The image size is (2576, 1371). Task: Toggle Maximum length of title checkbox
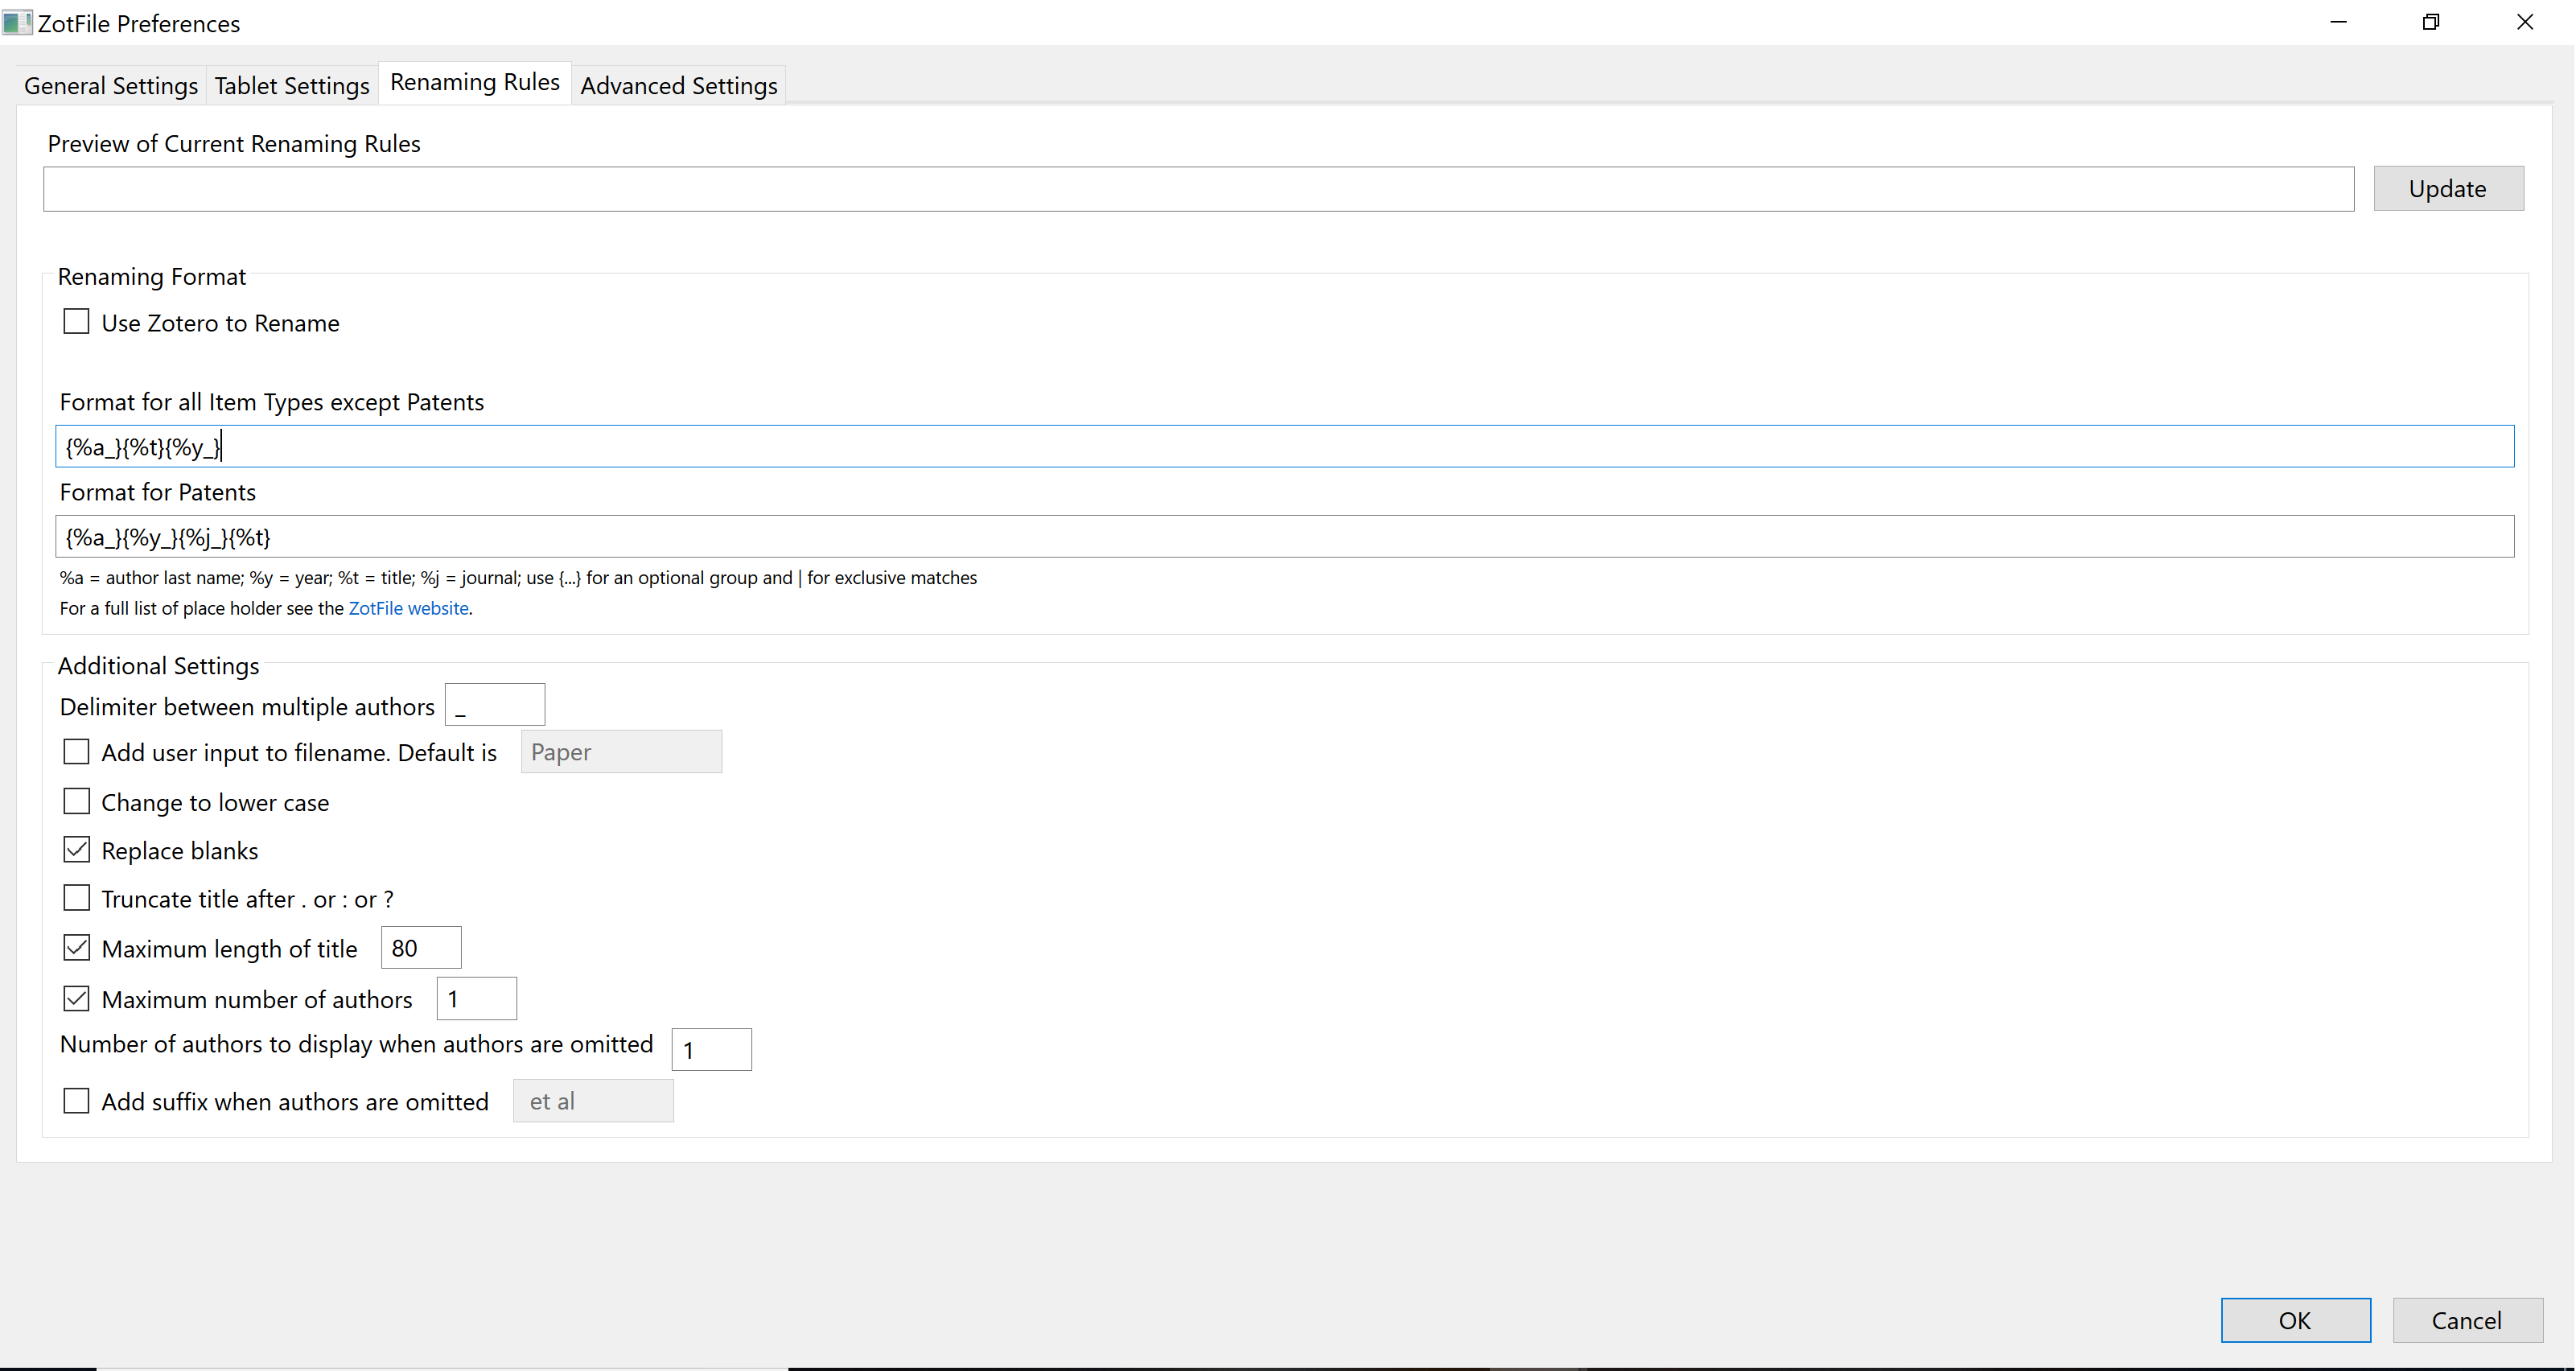tap(76, 948)
